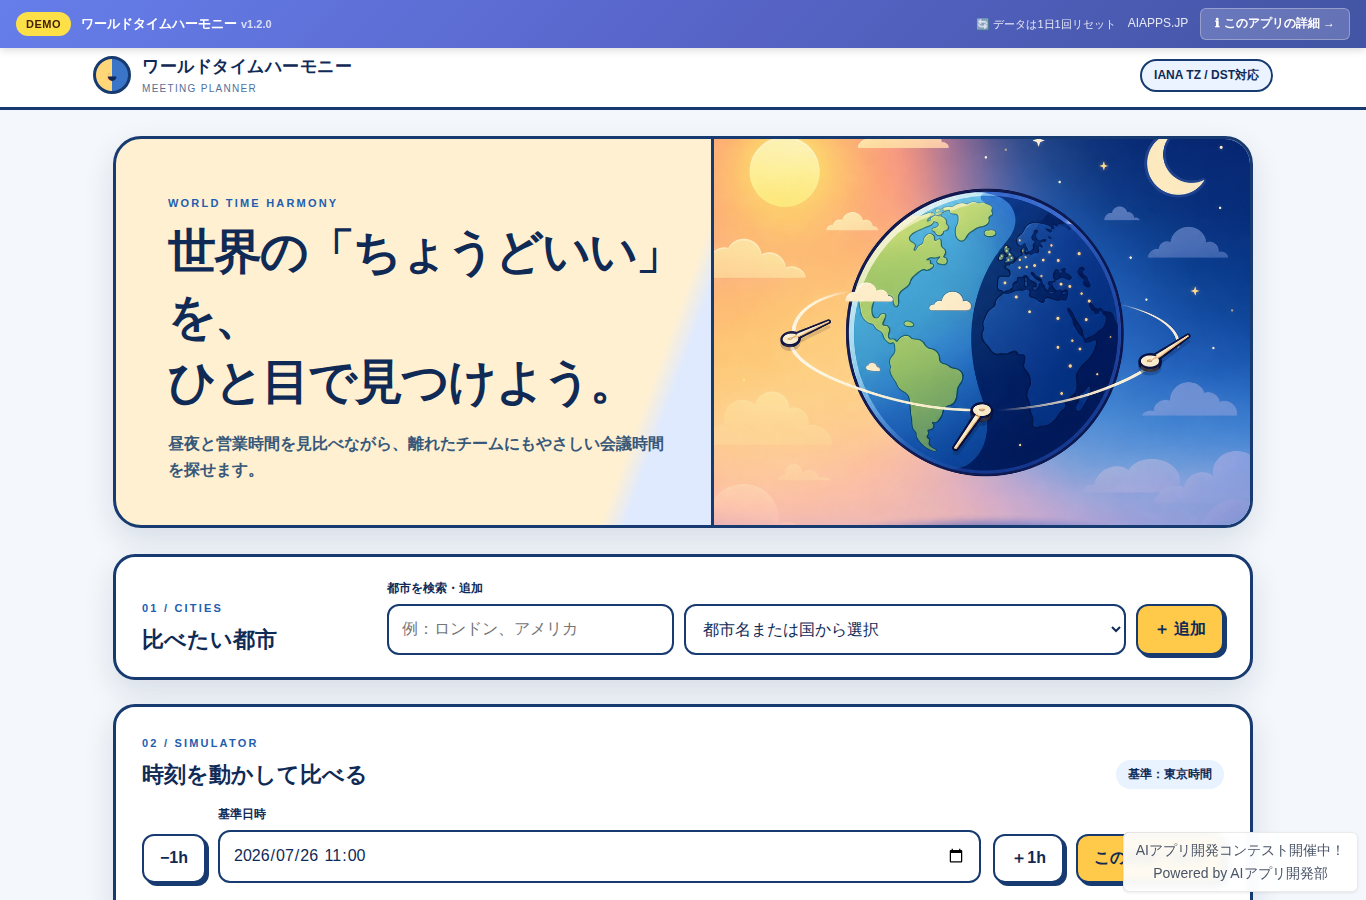Click the 時刻を動かして比べる heading

click(254, 775)
